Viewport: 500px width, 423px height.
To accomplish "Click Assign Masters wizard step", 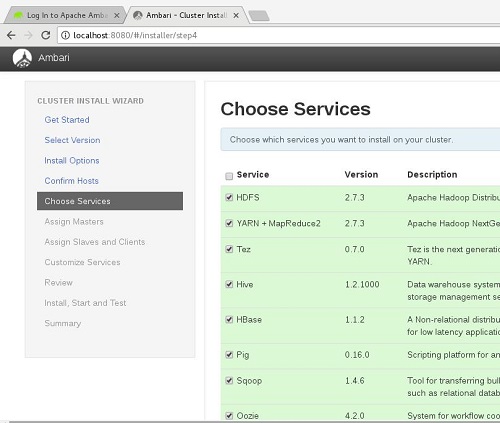I will 74,222.
